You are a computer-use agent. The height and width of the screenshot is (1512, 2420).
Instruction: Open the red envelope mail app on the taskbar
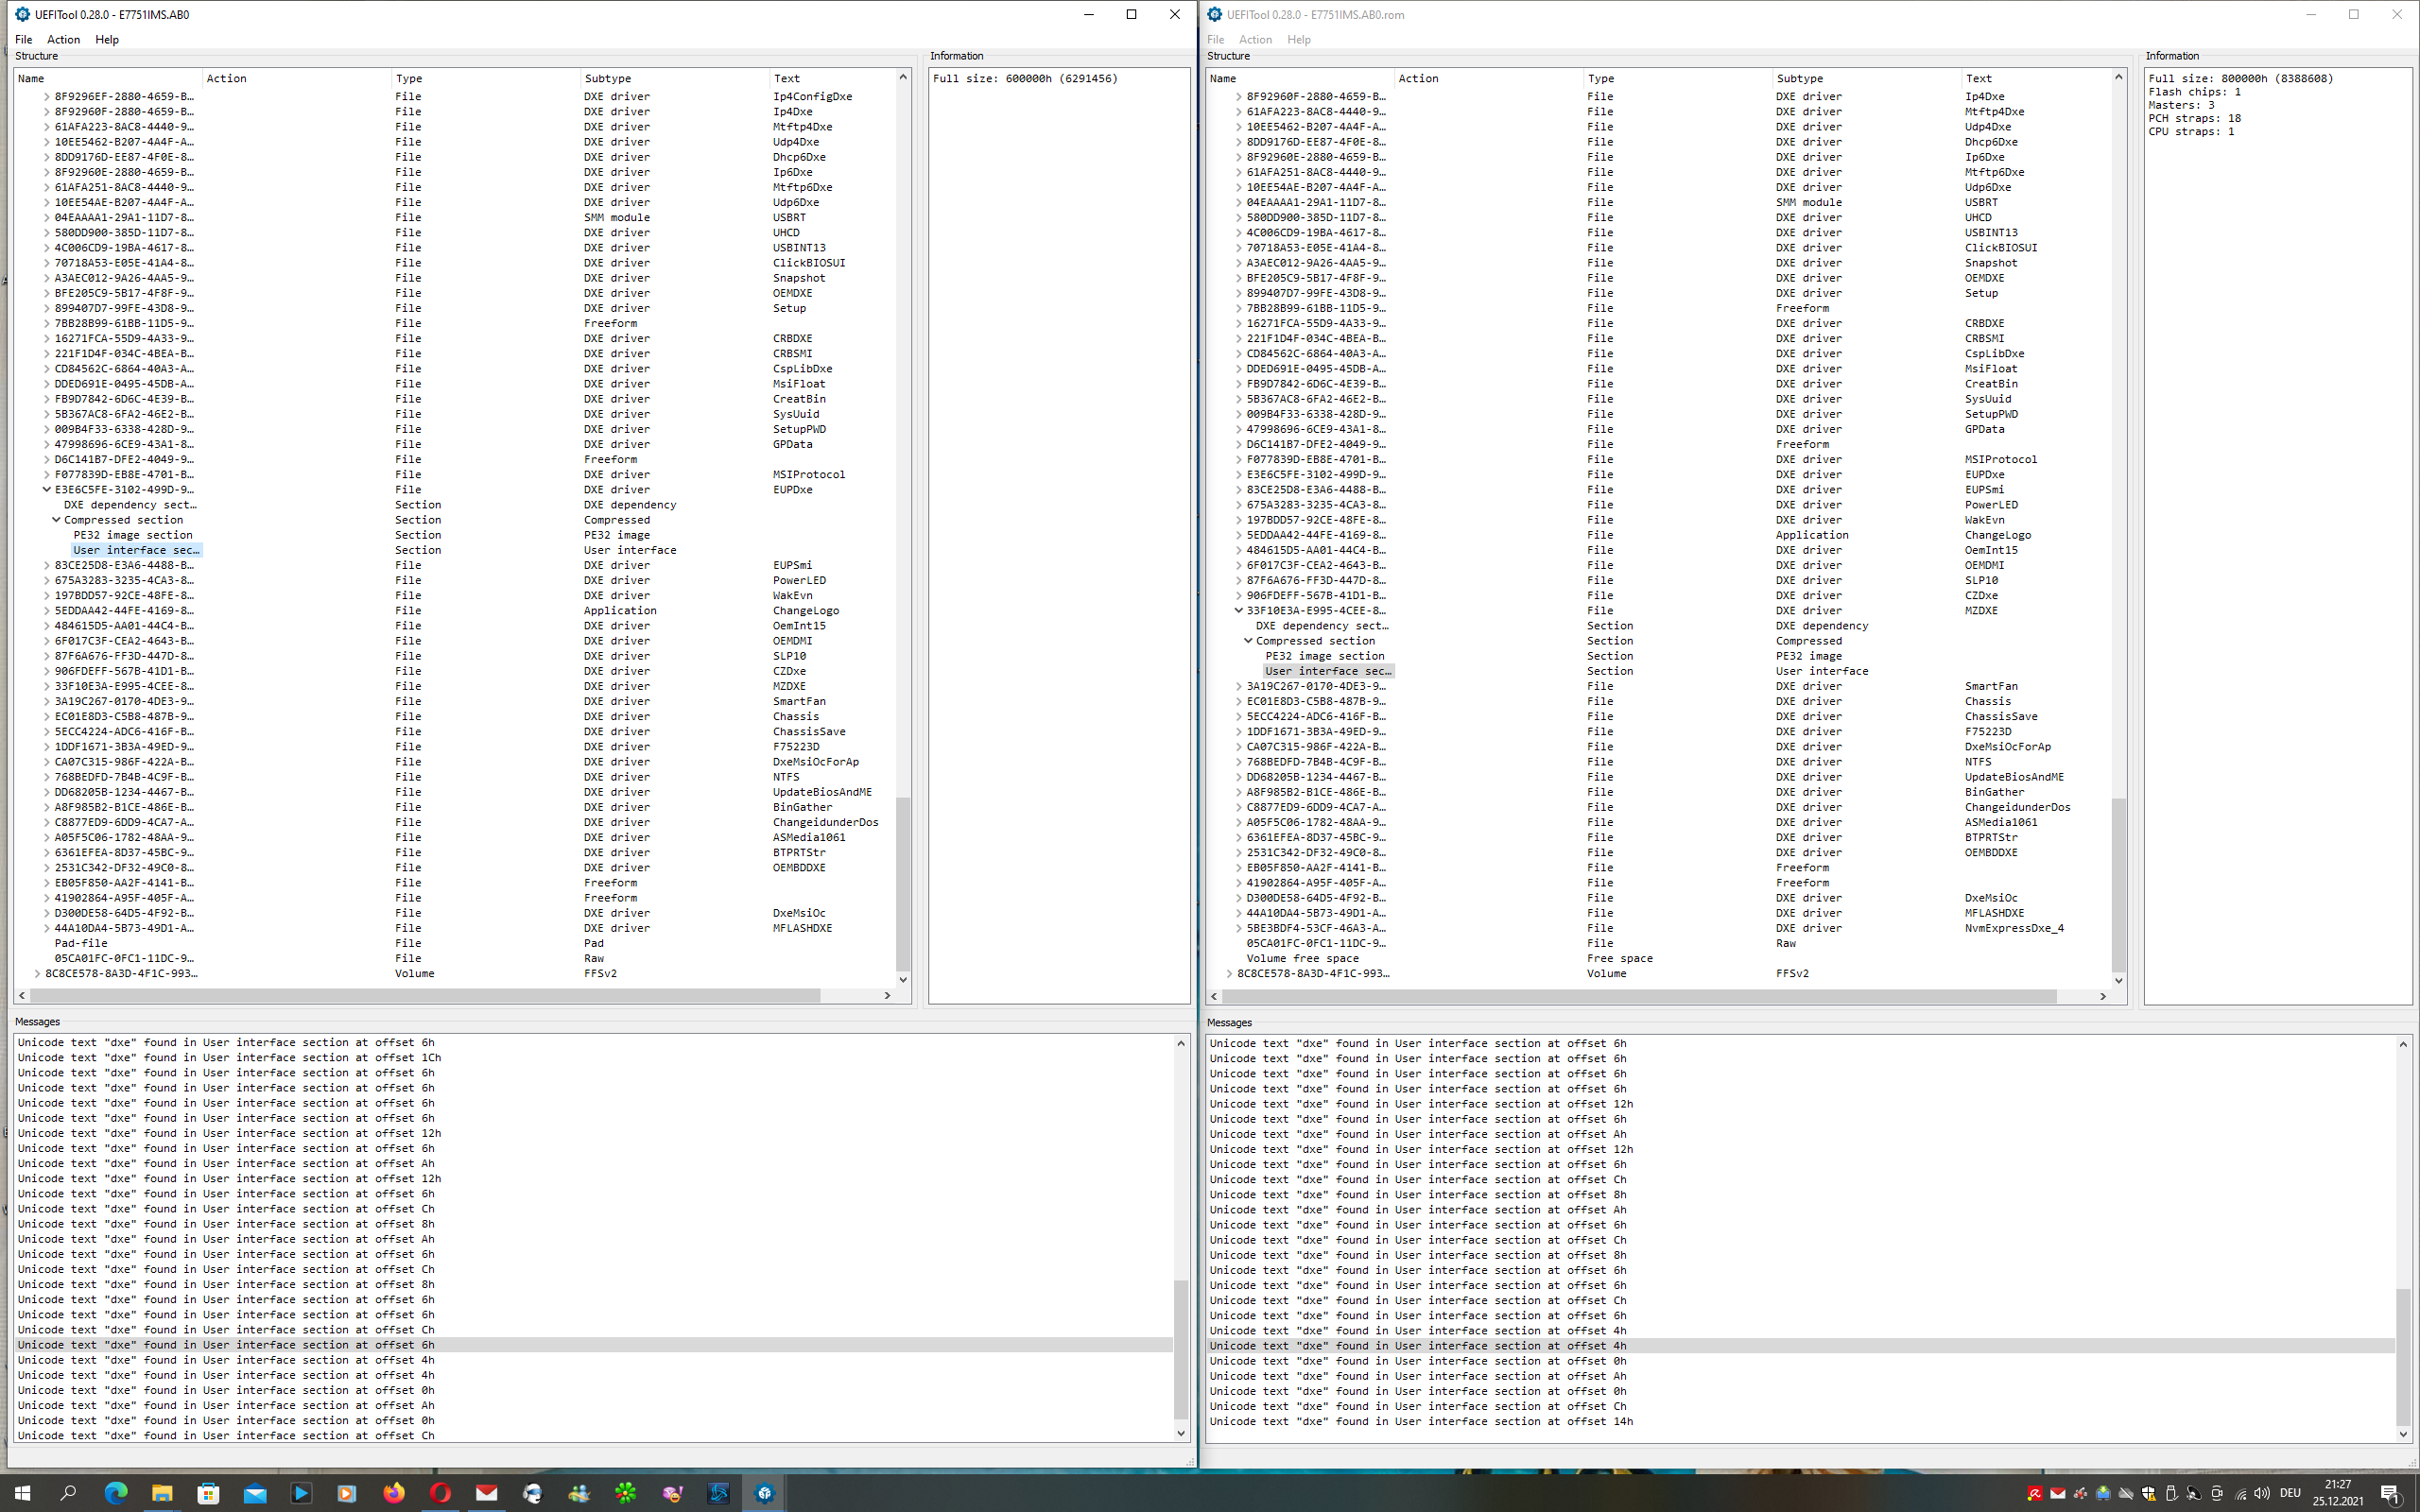tap(487, 1493)
